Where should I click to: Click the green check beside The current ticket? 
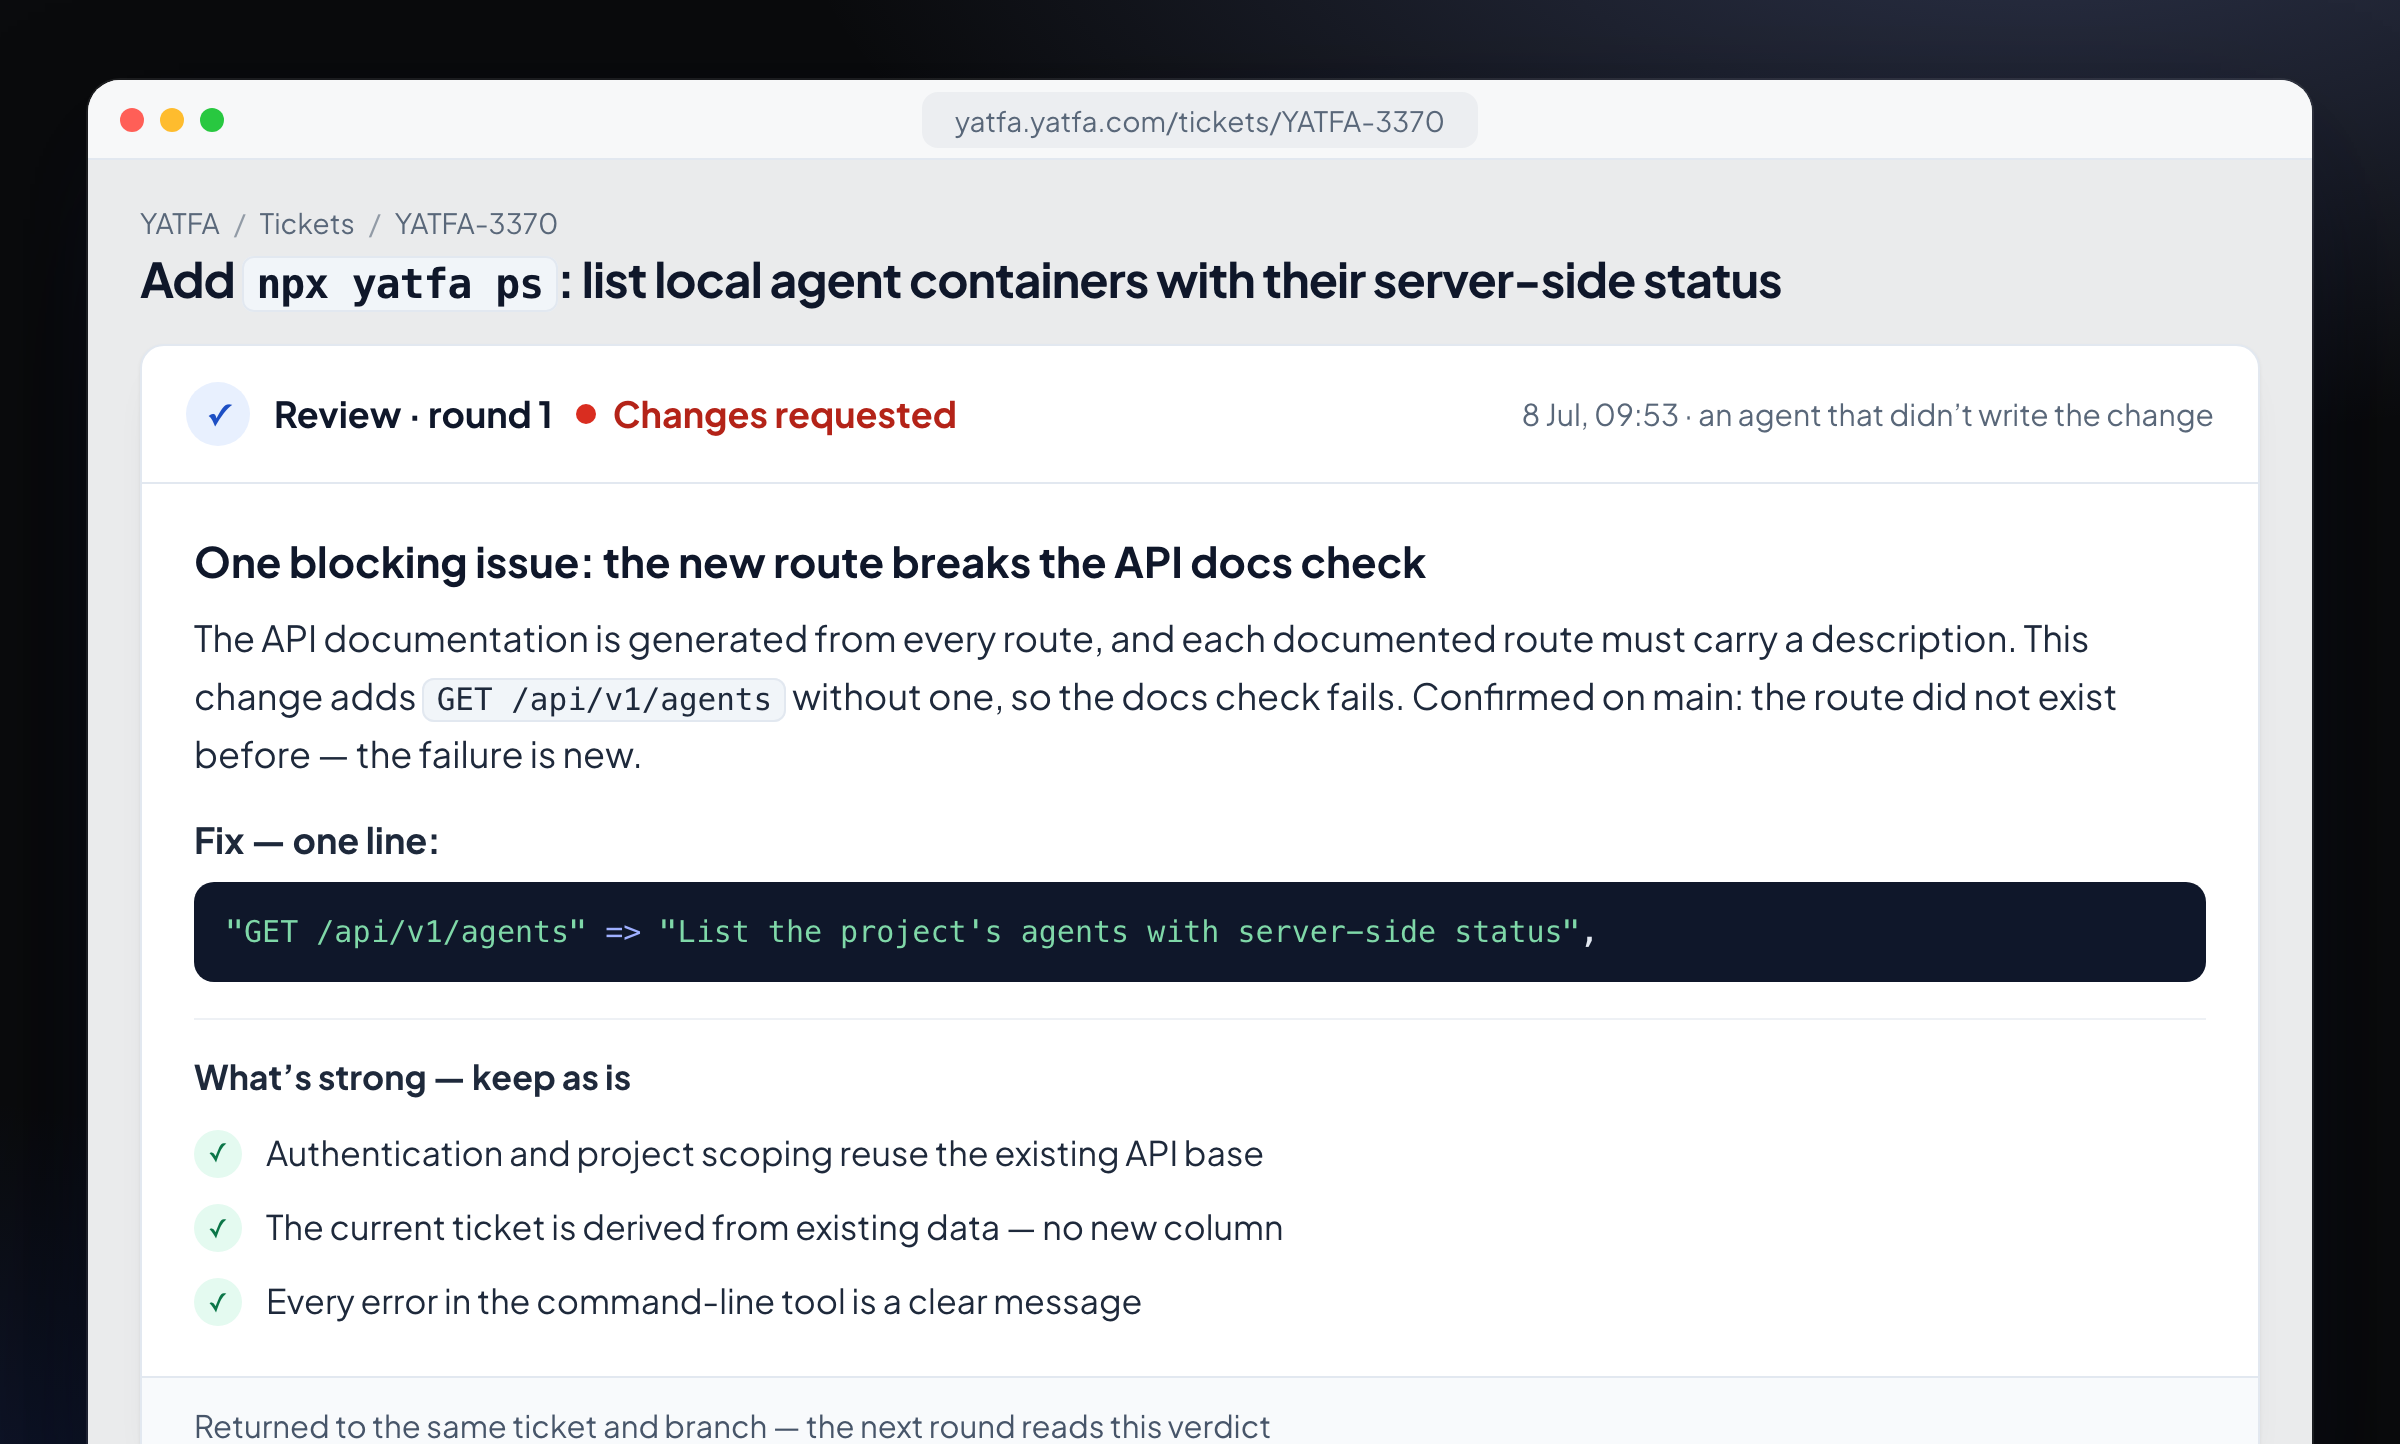click(218, 1228)
